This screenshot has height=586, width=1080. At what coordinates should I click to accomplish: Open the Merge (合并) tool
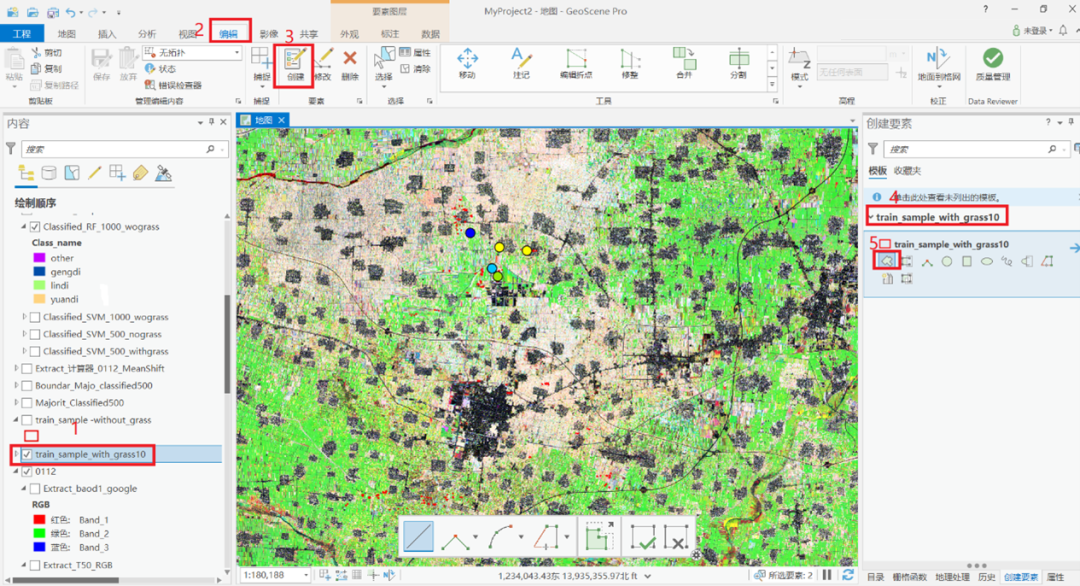(684, 63)
